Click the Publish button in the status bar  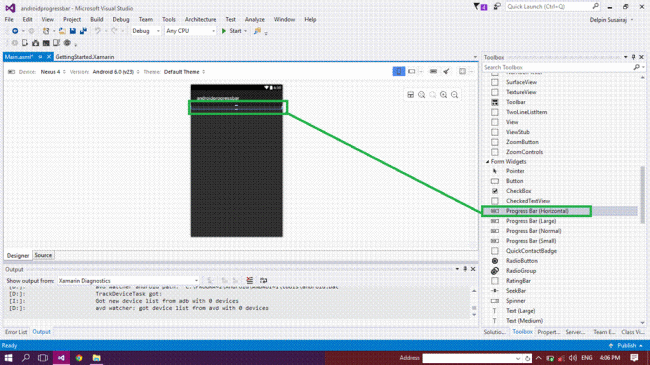click(626, 346)
